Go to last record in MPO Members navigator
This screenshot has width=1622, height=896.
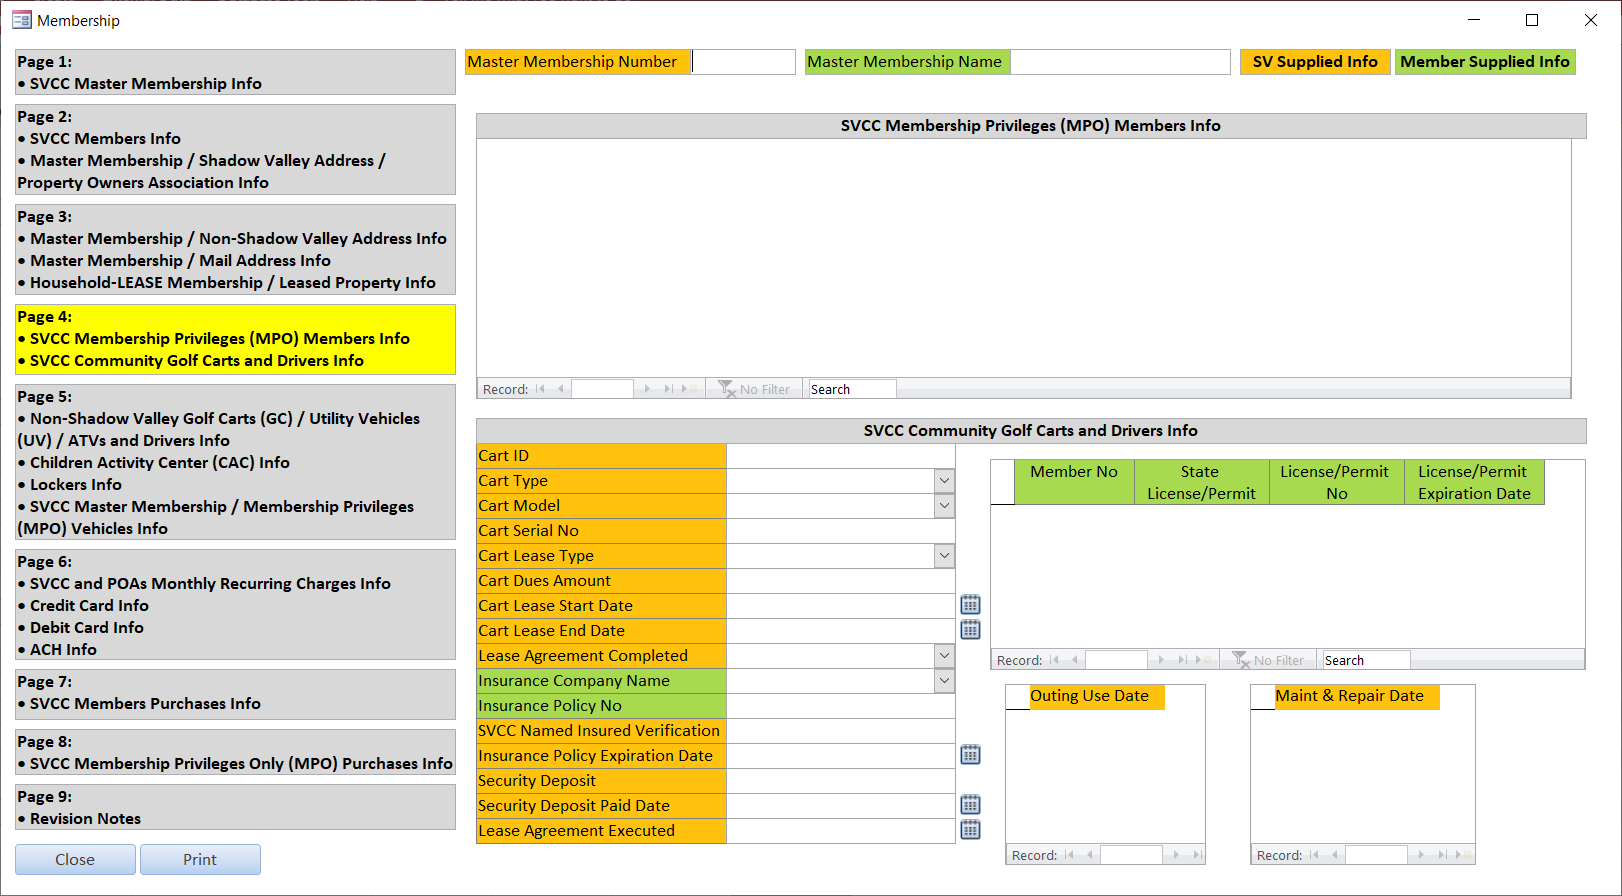668,389
